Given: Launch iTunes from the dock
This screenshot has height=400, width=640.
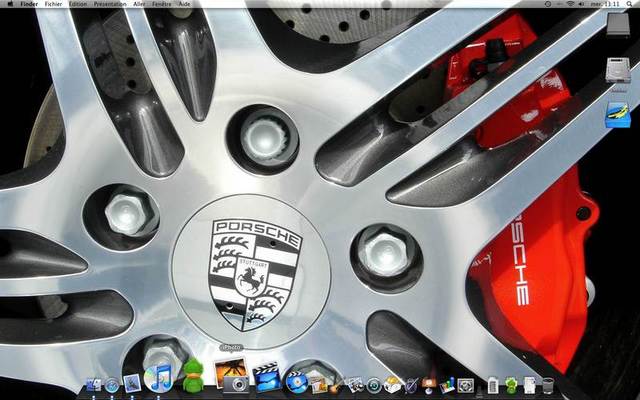Looking at the screenshot, I should point(159,378).
